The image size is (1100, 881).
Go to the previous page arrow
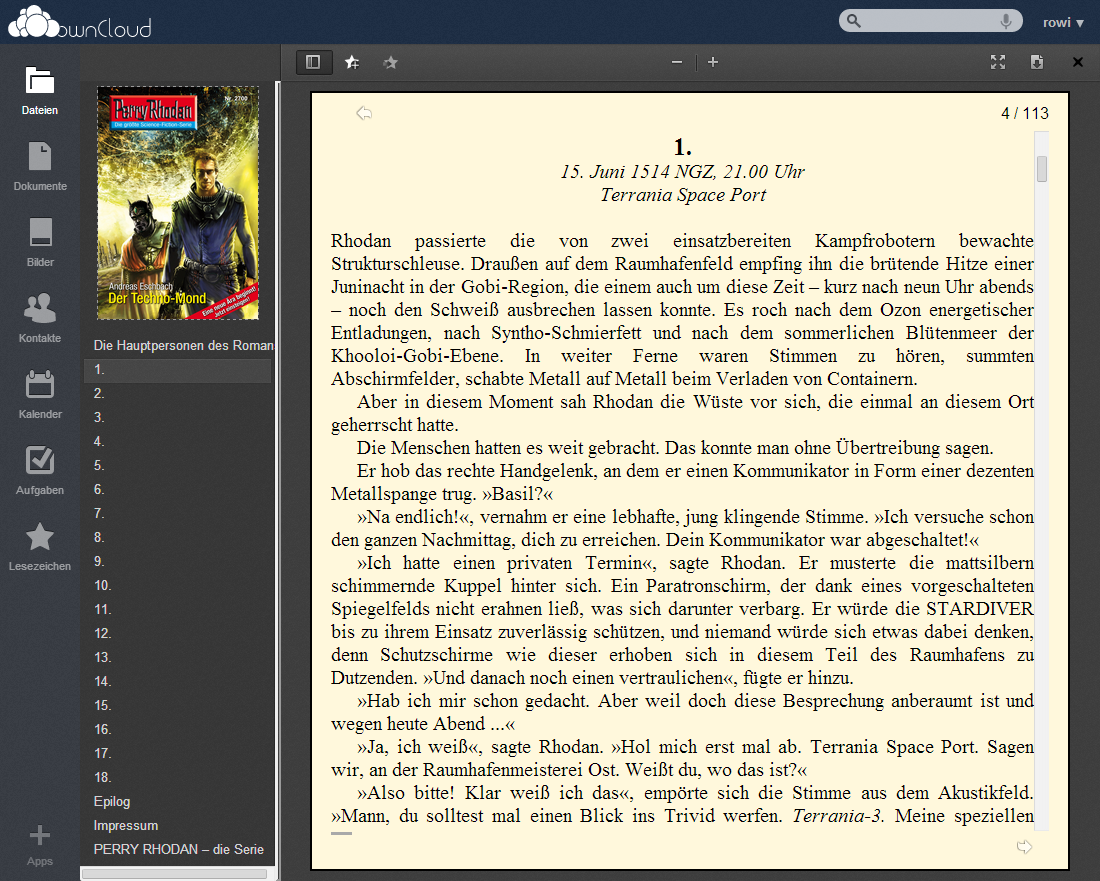[x=364, y=113]
